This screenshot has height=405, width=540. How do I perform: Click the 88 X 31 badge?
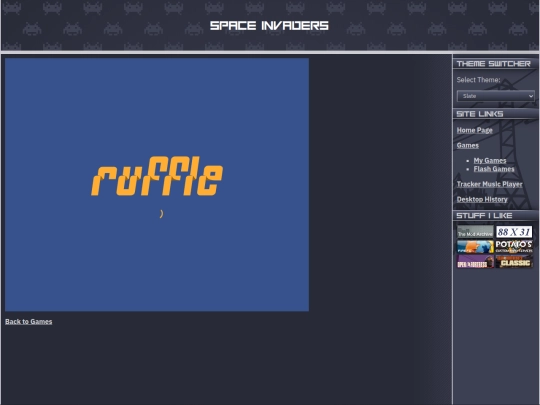pos(514,231)
